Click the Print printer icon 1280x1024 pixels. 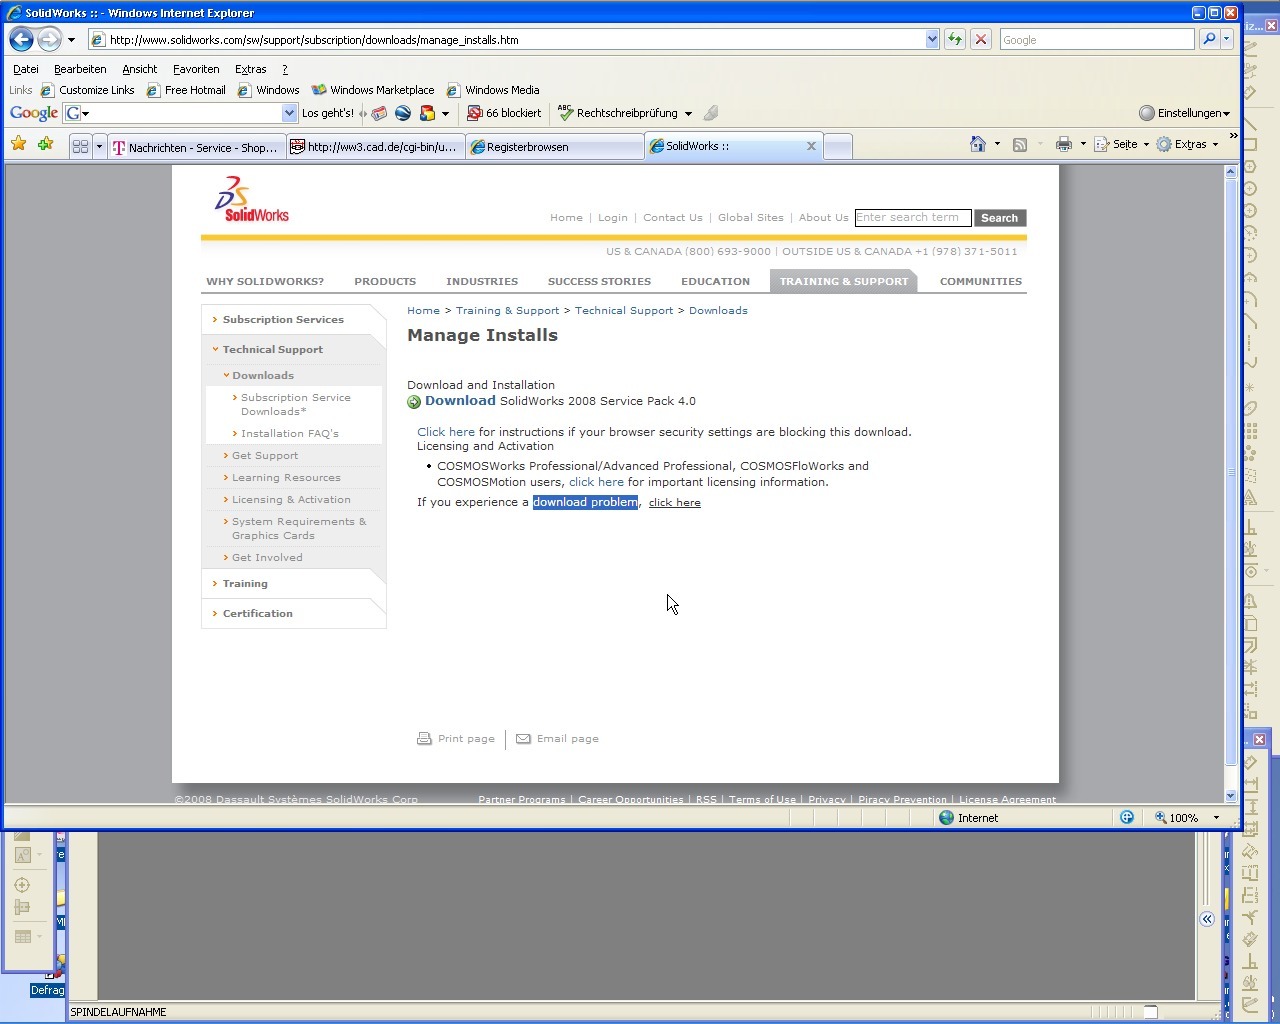[1064, 144]
